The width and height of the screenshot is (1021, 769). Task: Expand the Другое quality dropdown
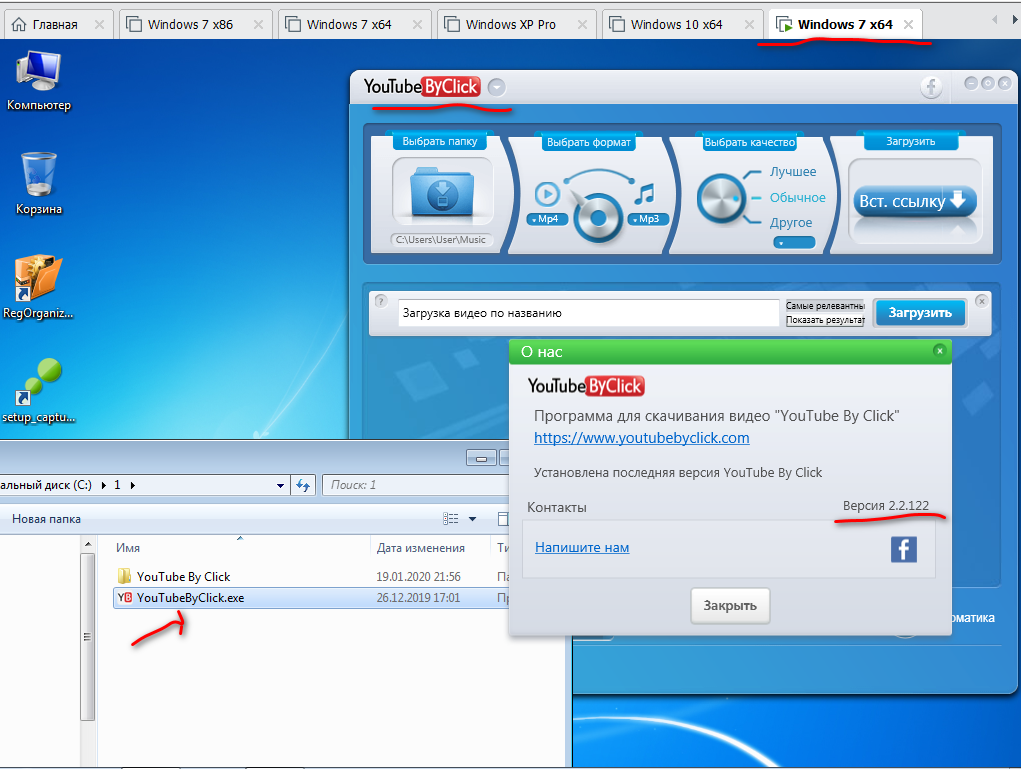click(x=794, y=243)
